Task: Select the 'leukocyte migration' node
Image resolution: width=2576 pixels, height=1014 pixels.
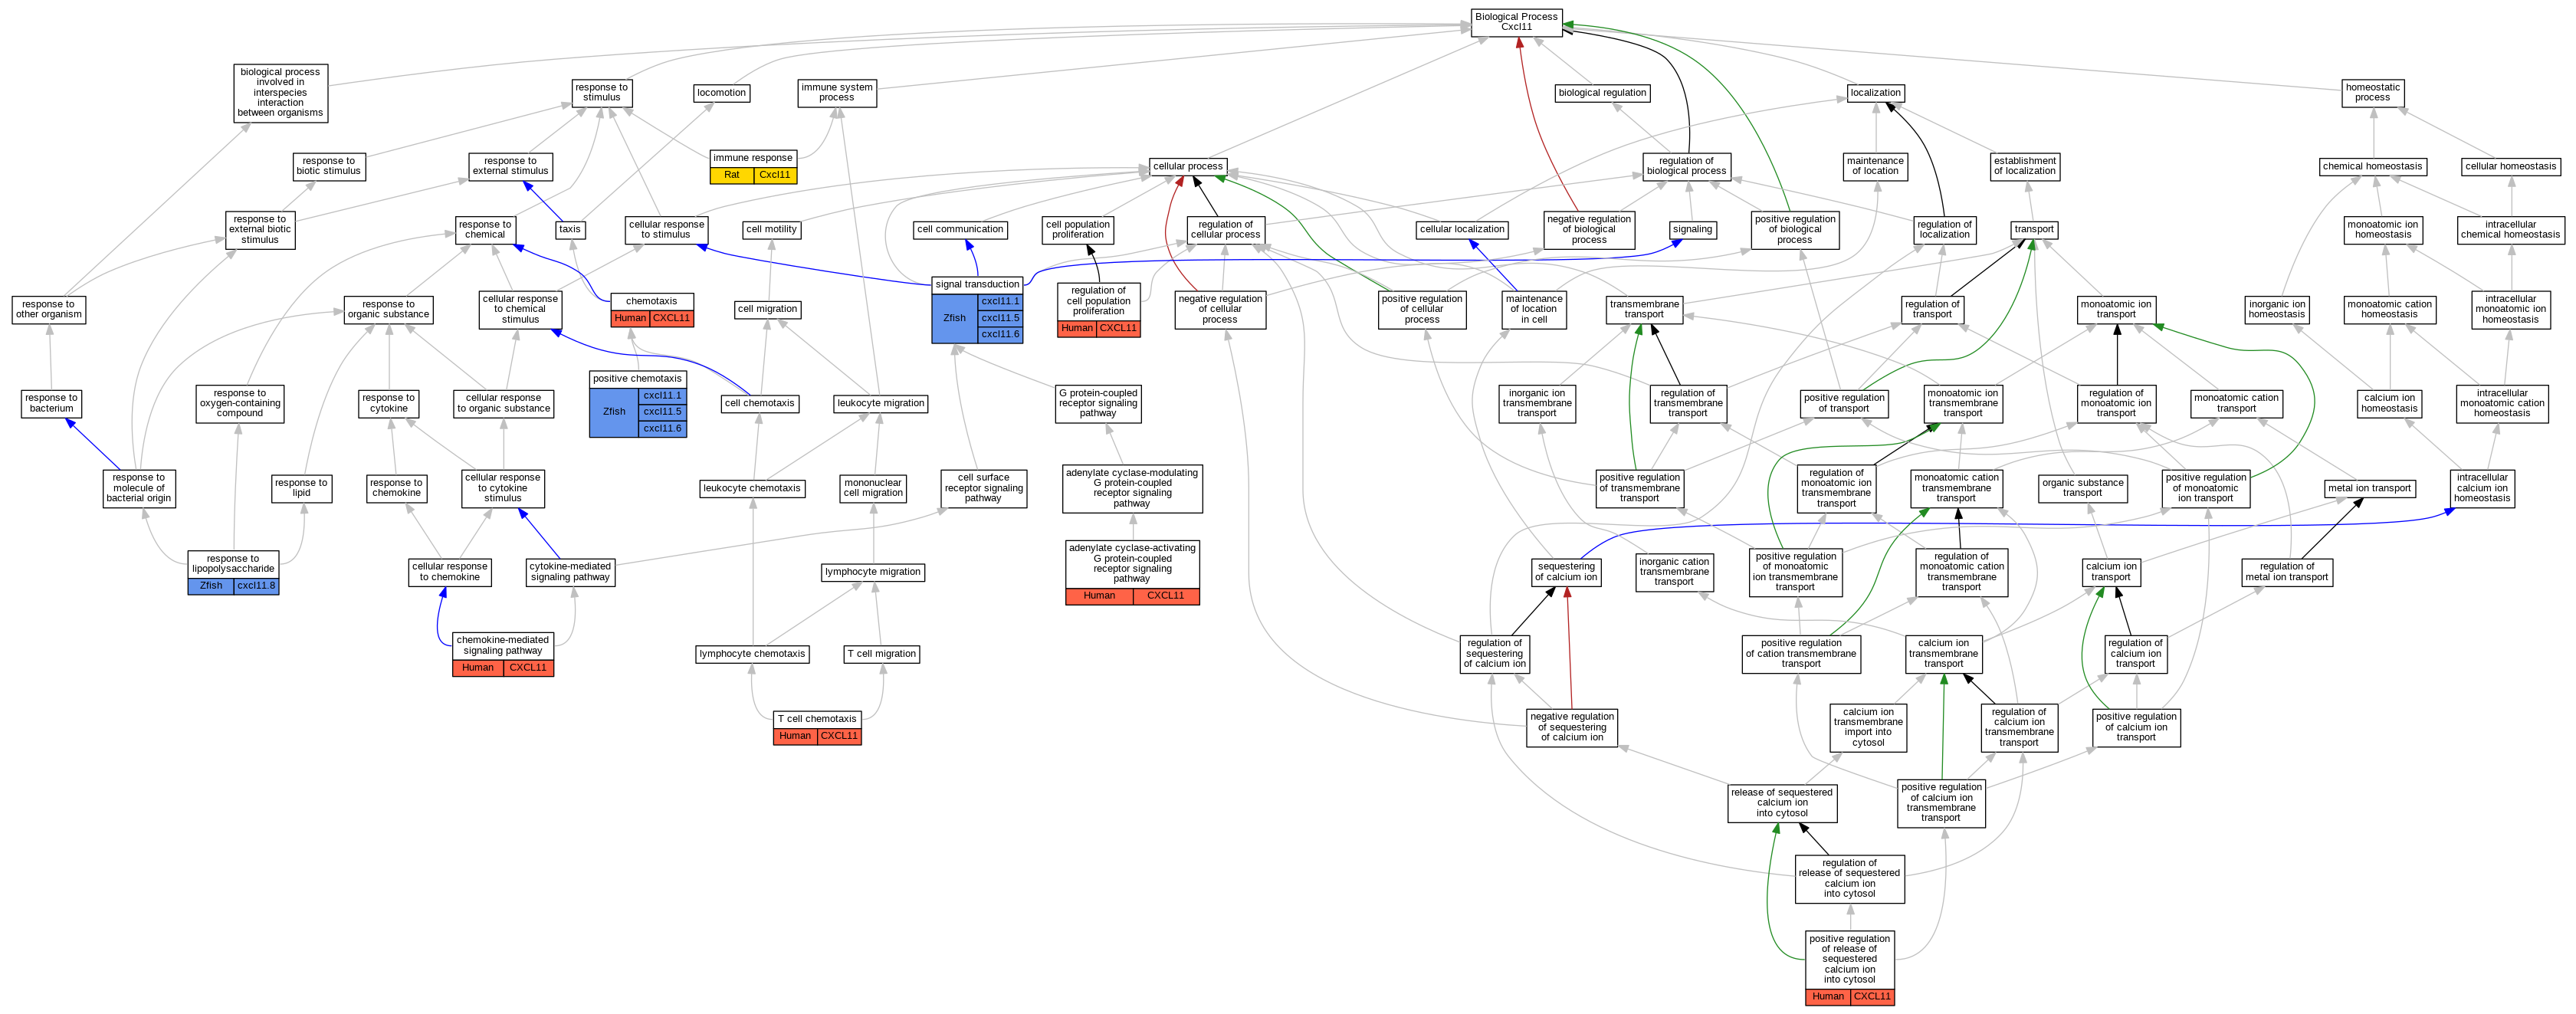Action: coord(881,404)
